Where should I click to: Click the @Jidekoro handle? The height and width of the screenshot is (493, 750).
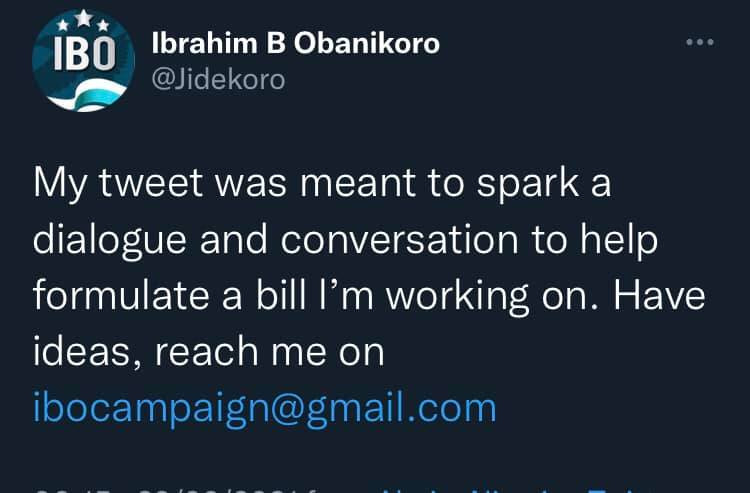(217, 80)
